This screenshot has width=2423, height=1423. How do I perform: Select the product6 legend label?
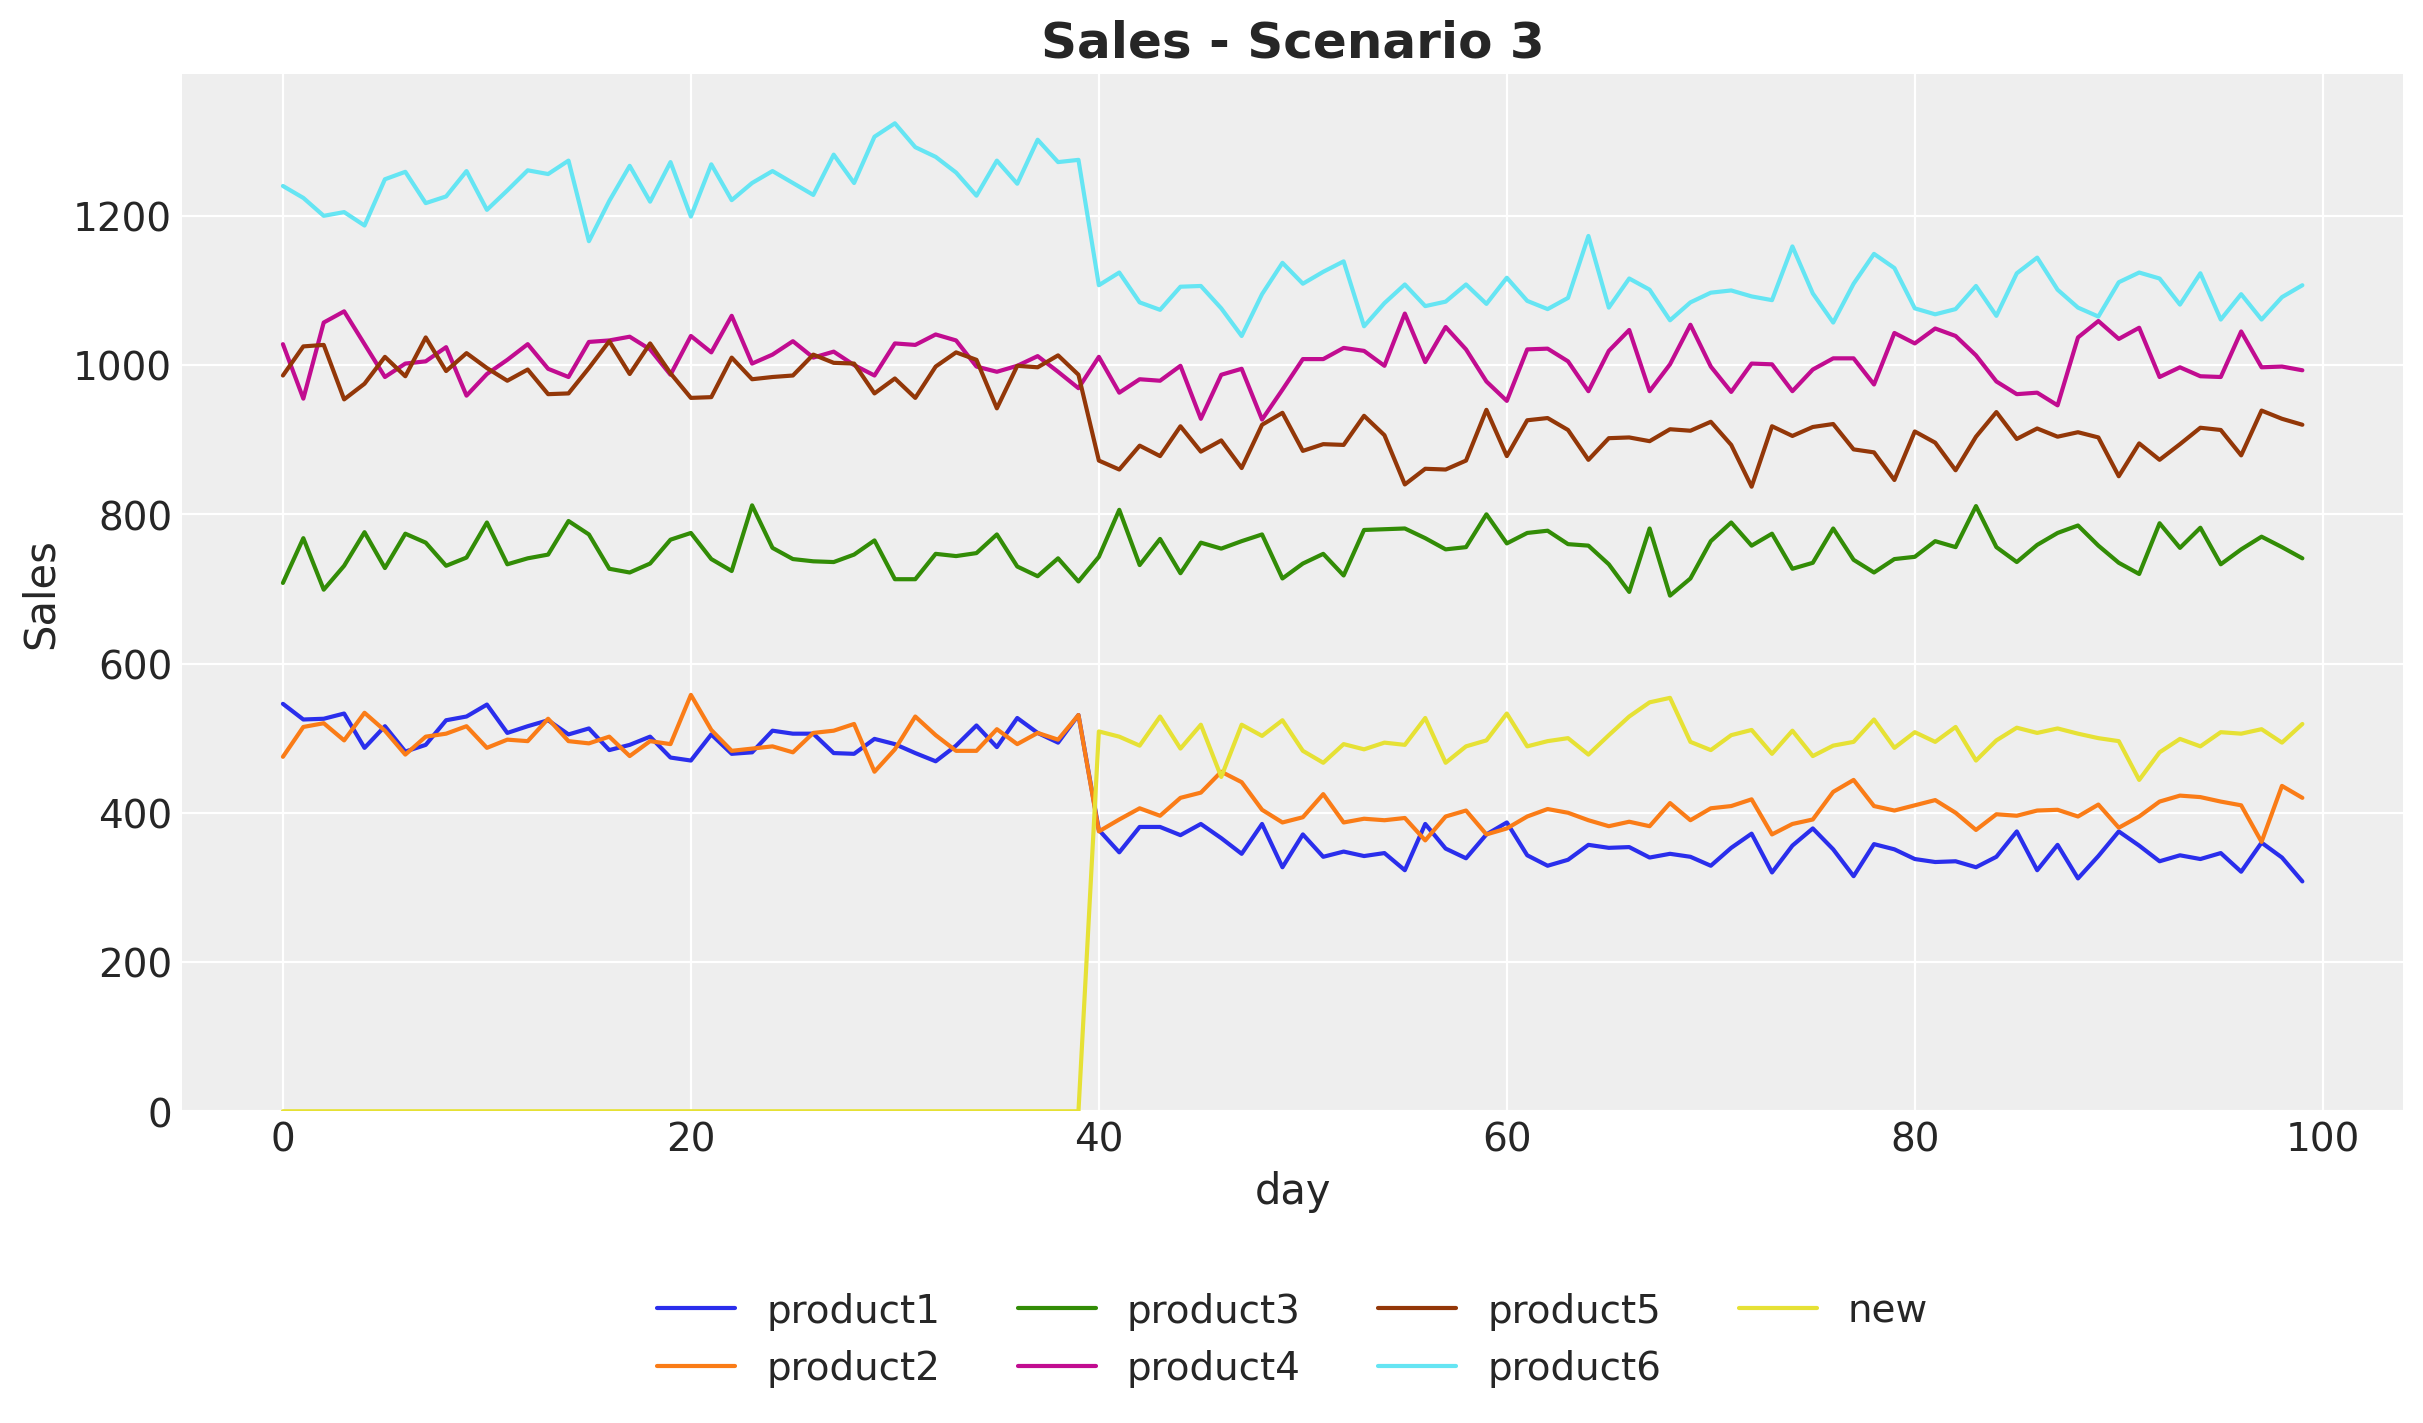pyautogui.click(x=1573, y=1367)
